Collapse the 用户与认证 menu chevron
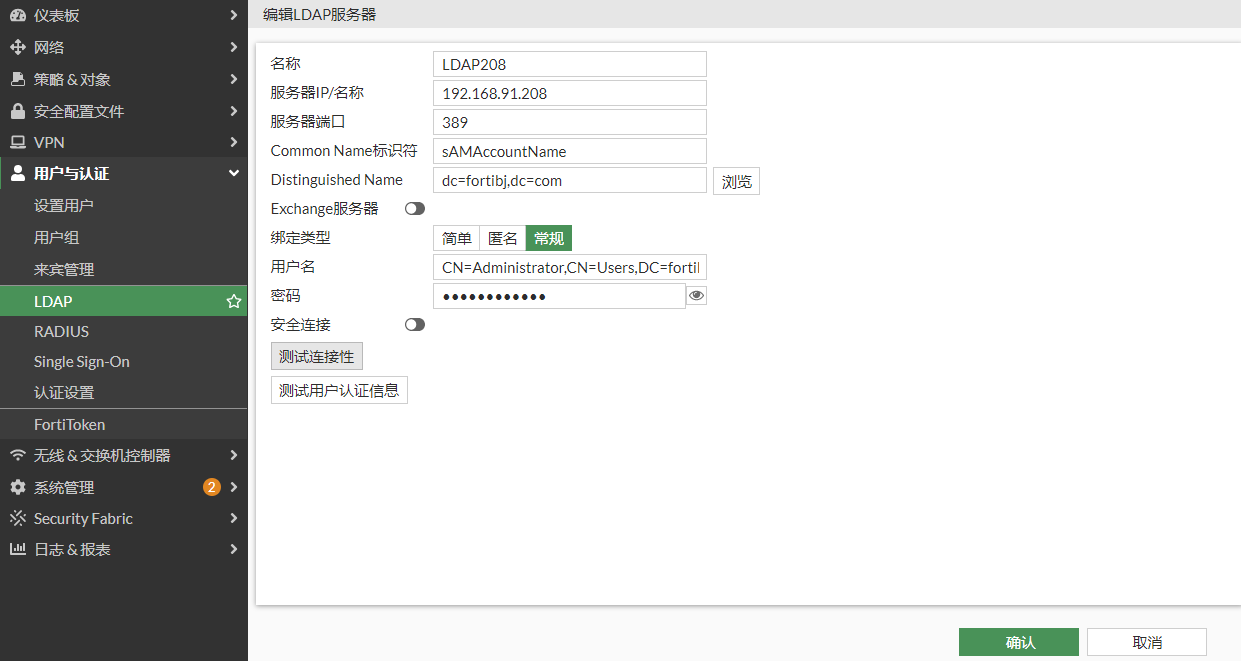 233,173
